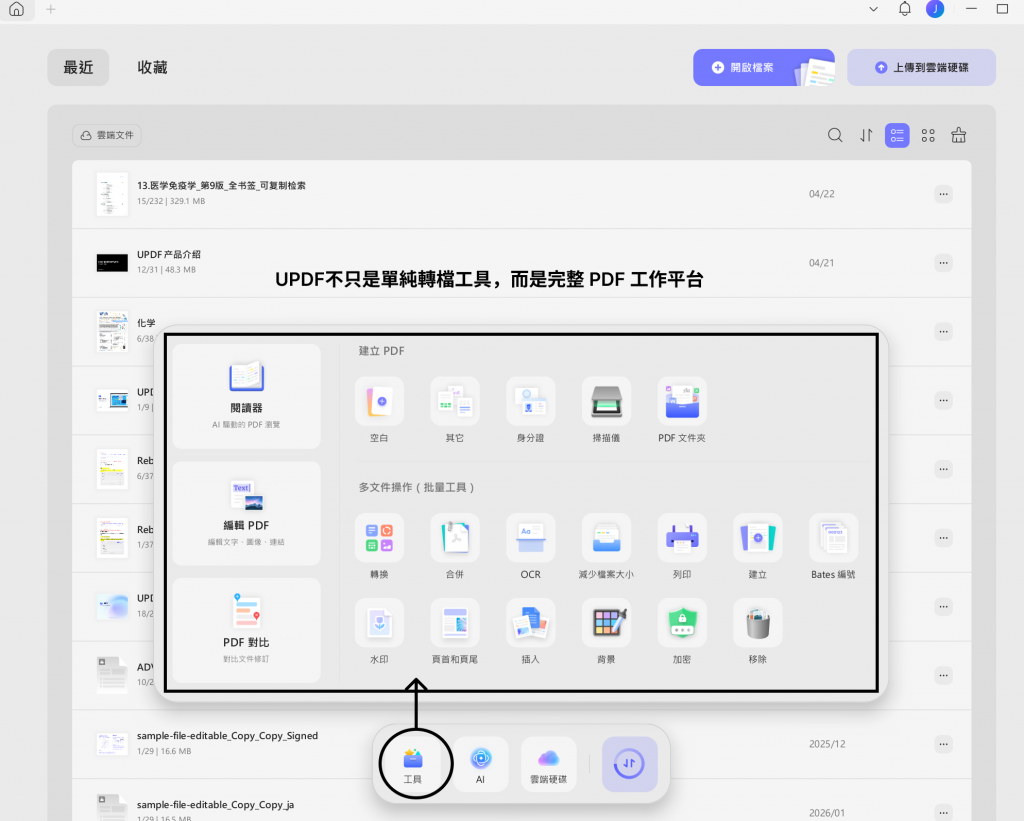
Task: Open file UPDF 产品介绍
Action: point(521,263)
